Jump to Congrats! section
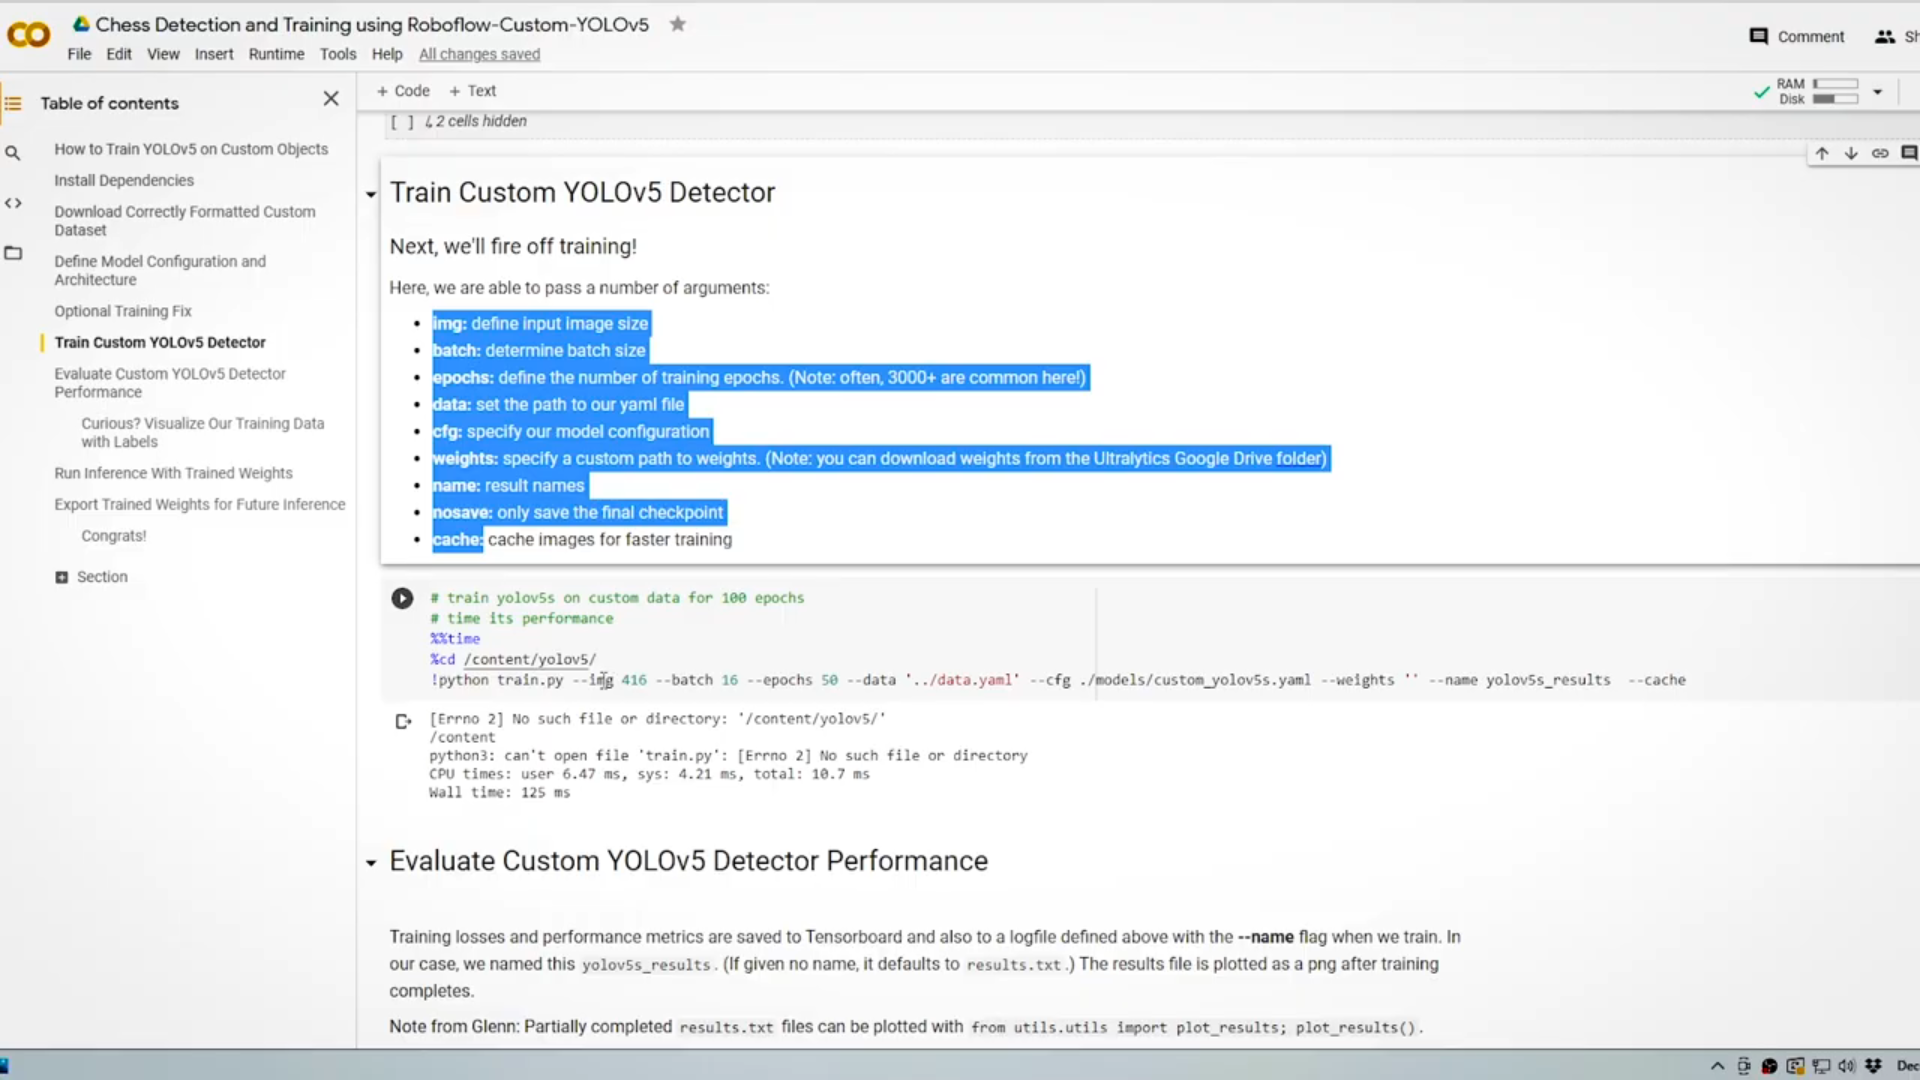1920x1080 pixels. [114, 536]
